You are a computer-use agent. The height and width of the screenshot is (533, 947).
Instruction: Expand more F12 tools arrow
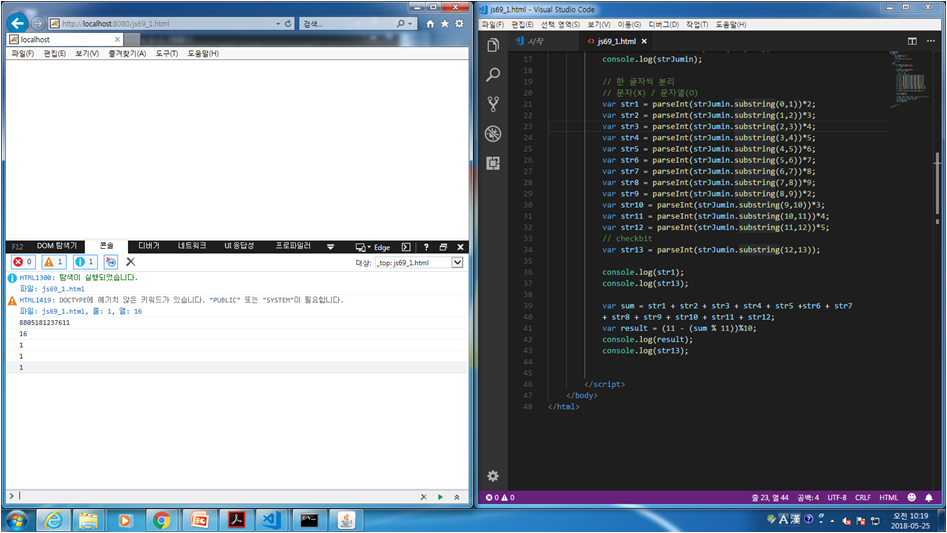tap(330, 247)
